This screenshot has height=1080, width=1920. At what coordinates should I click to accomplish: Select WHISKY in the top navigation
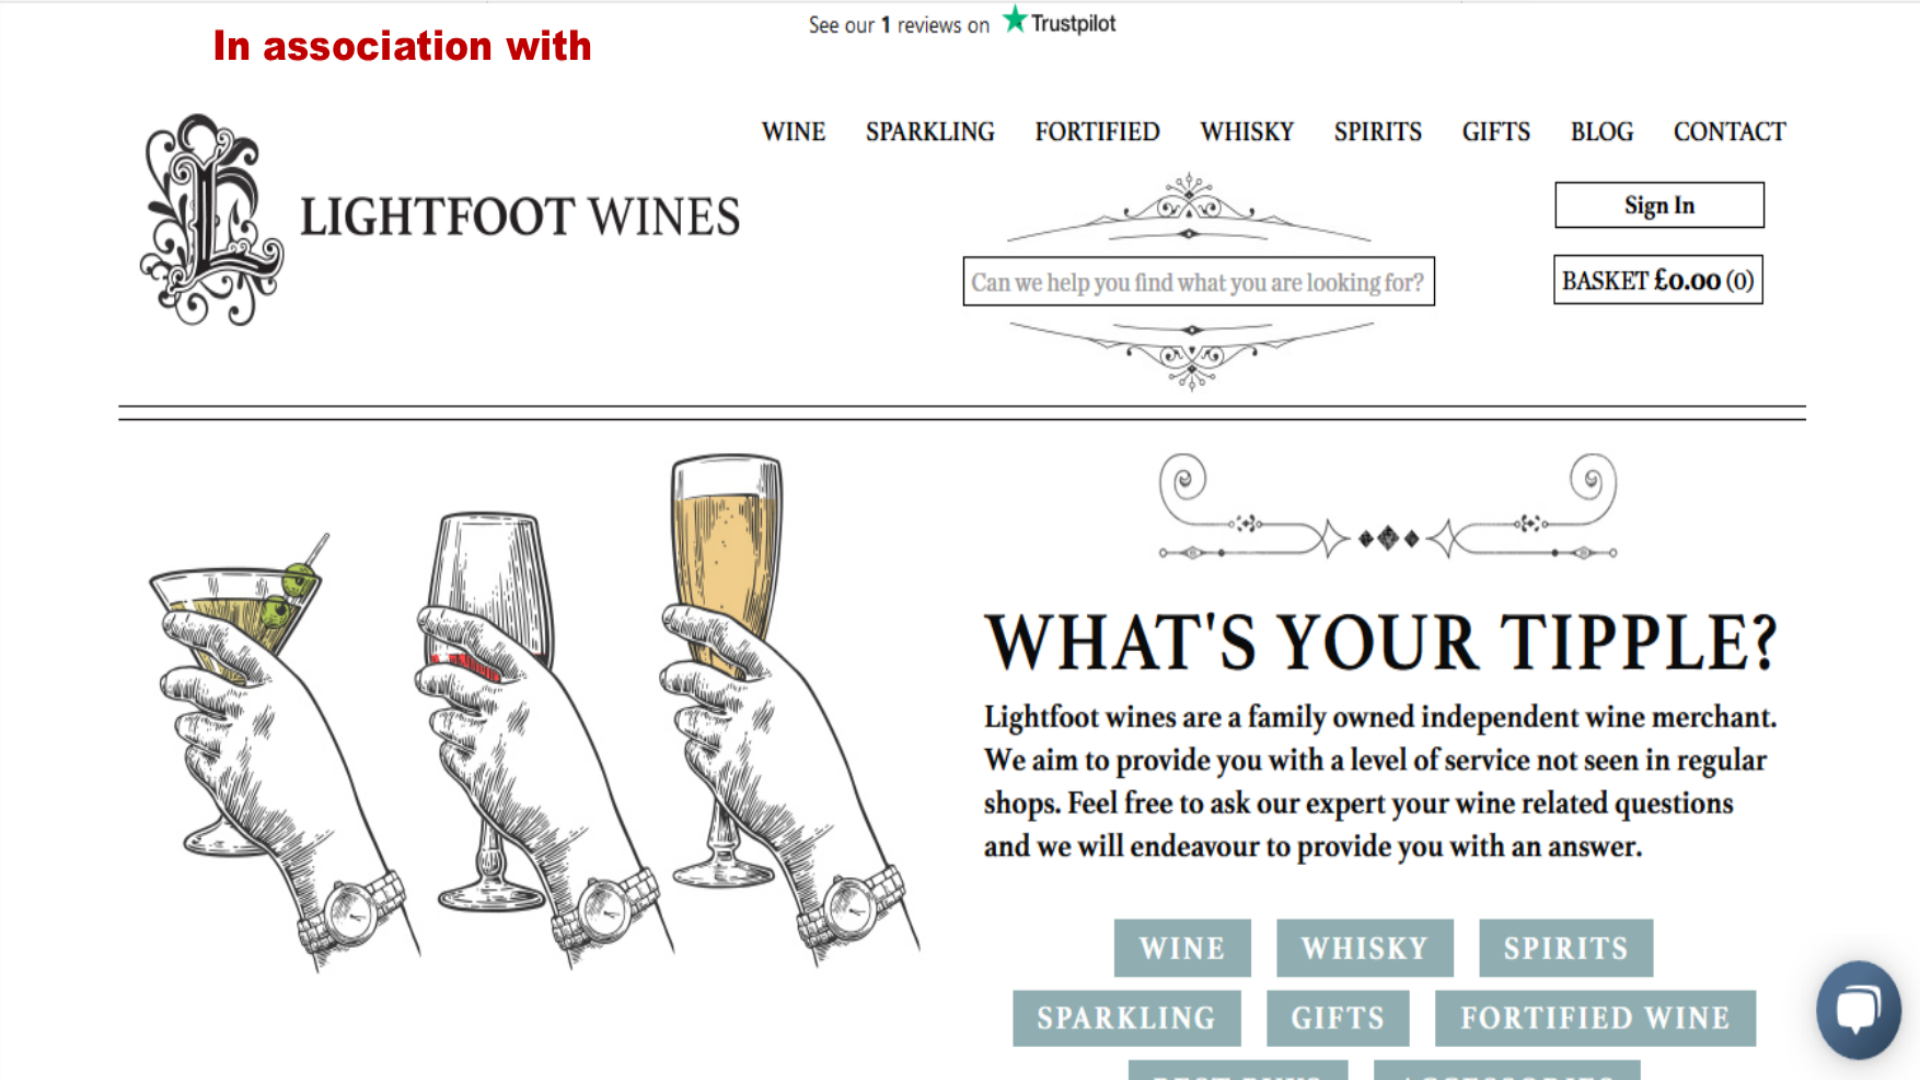click(1247, 132)
